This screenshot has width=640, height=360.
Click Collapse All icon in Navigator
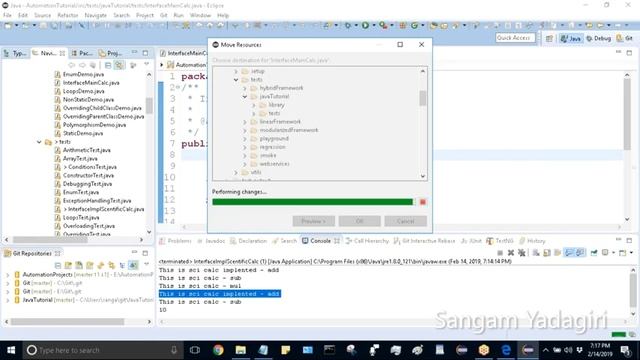click(x=108, y=65)
